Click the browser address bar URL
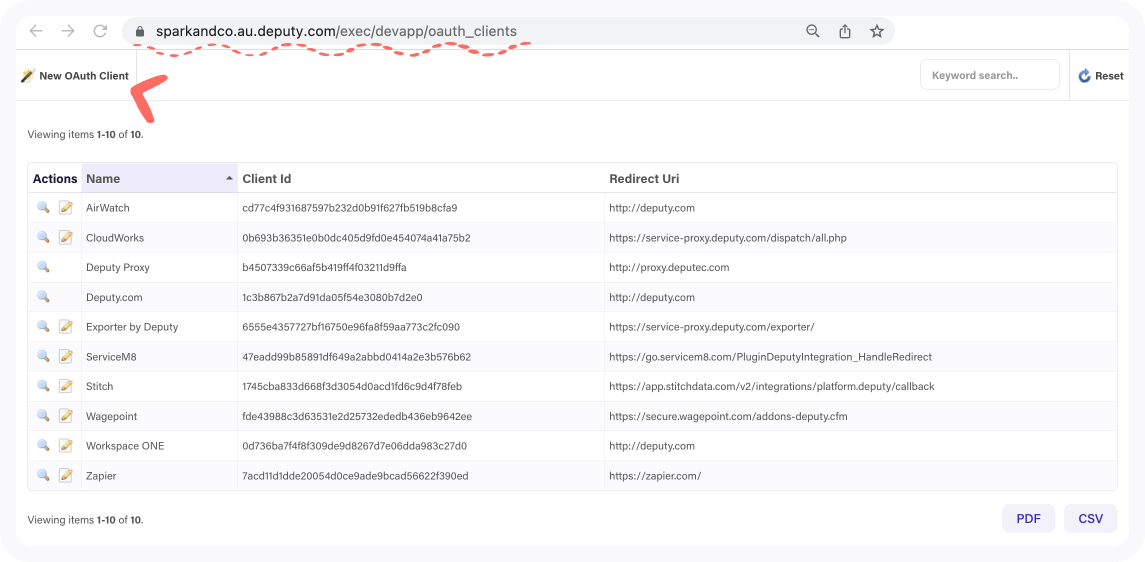Image resolution: width=1145 pixels, height=562 pixels. pyautogui.click(x=336, y=31)
